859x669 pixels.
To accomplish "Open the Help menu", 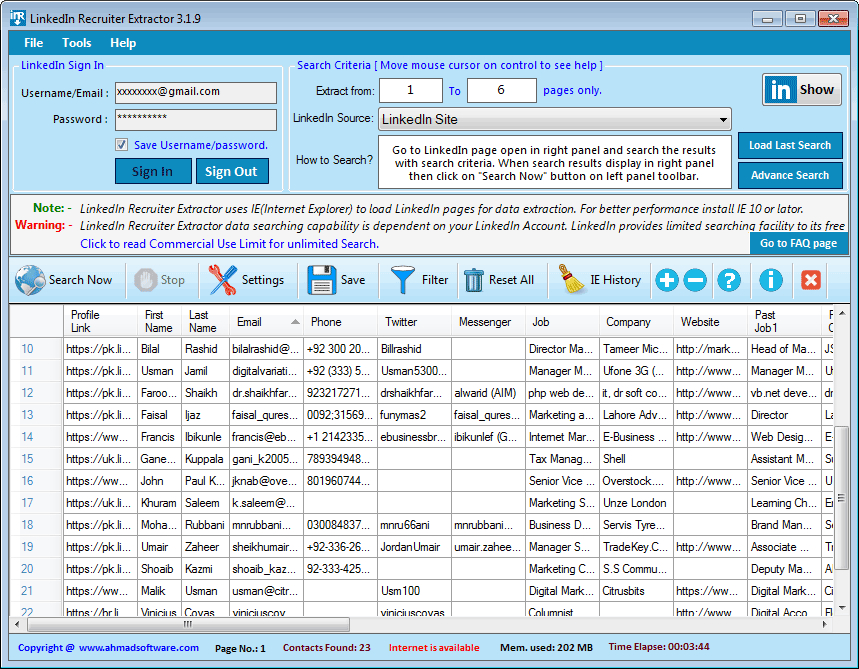I will 123,43.
